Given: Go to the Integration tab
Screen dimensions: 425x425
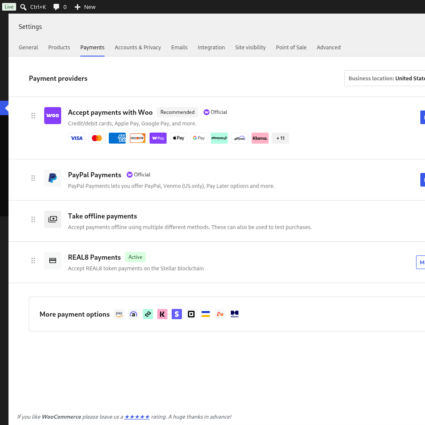Looking at the screenshot, I should coord(211,47).
